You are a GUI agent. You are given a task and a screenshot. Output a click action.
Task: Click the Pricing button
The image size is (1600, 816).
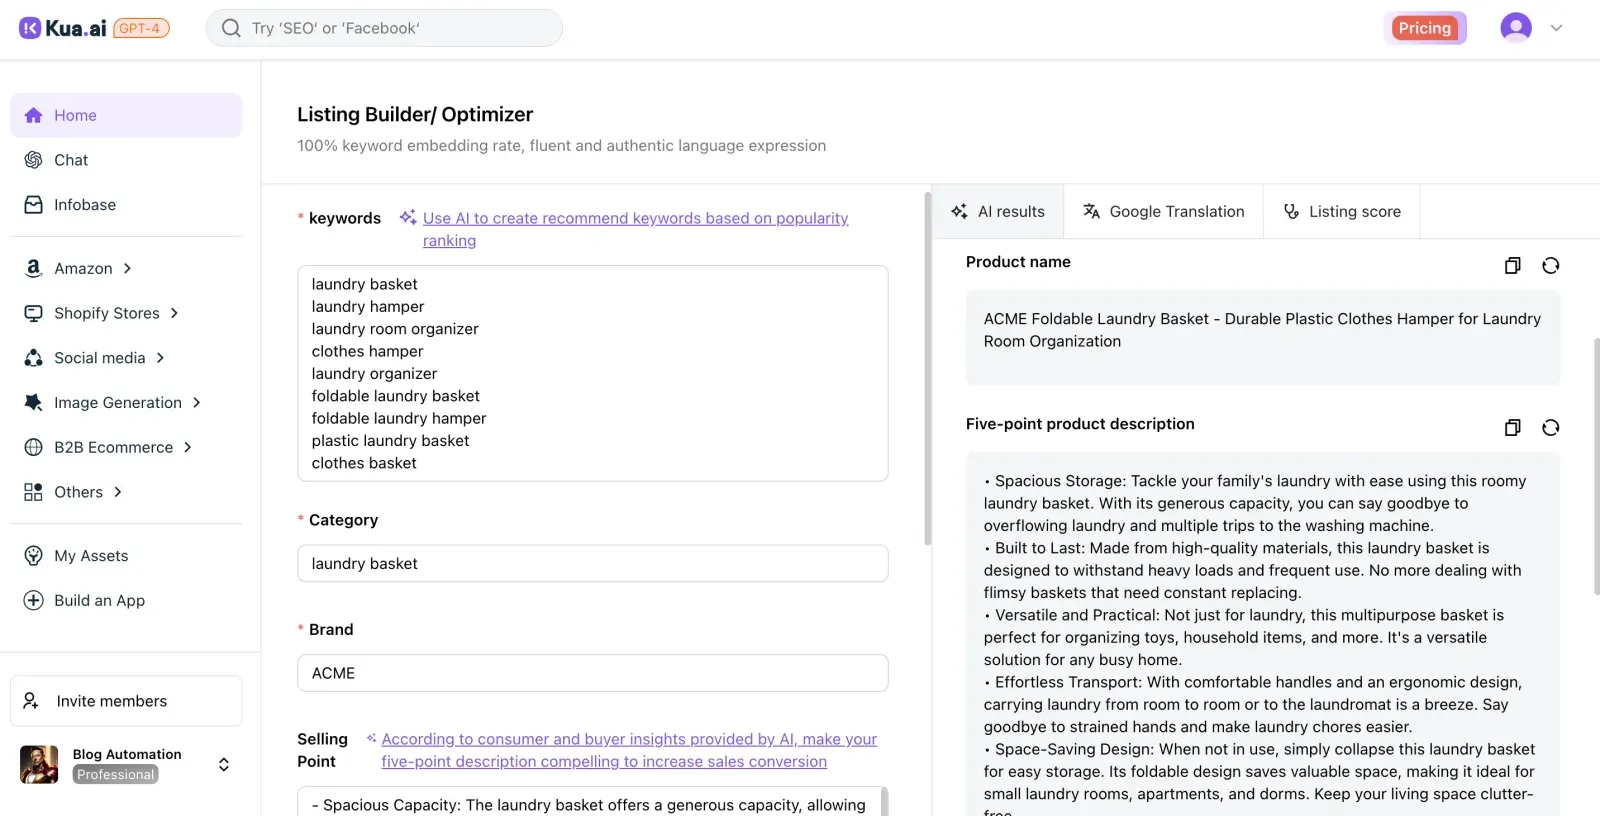click(x=1425, y=28)
